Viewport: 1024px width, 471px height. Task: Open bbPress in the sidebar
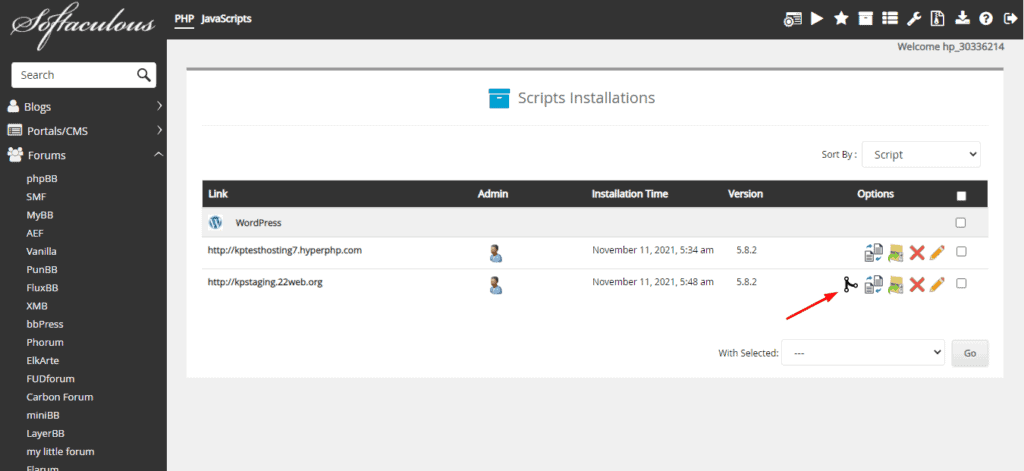click(x=44, y=324)
